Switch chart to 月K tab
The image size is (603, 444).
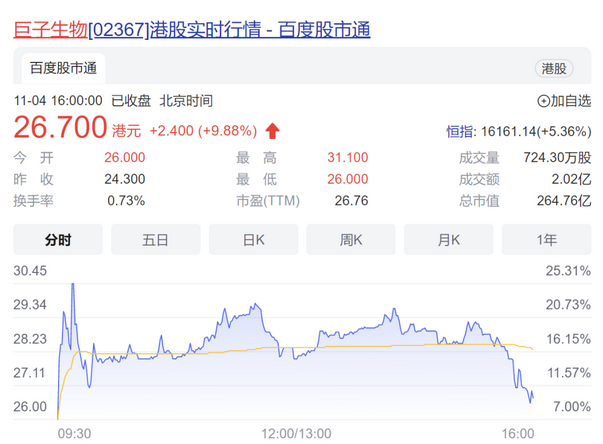coord(448,239)
